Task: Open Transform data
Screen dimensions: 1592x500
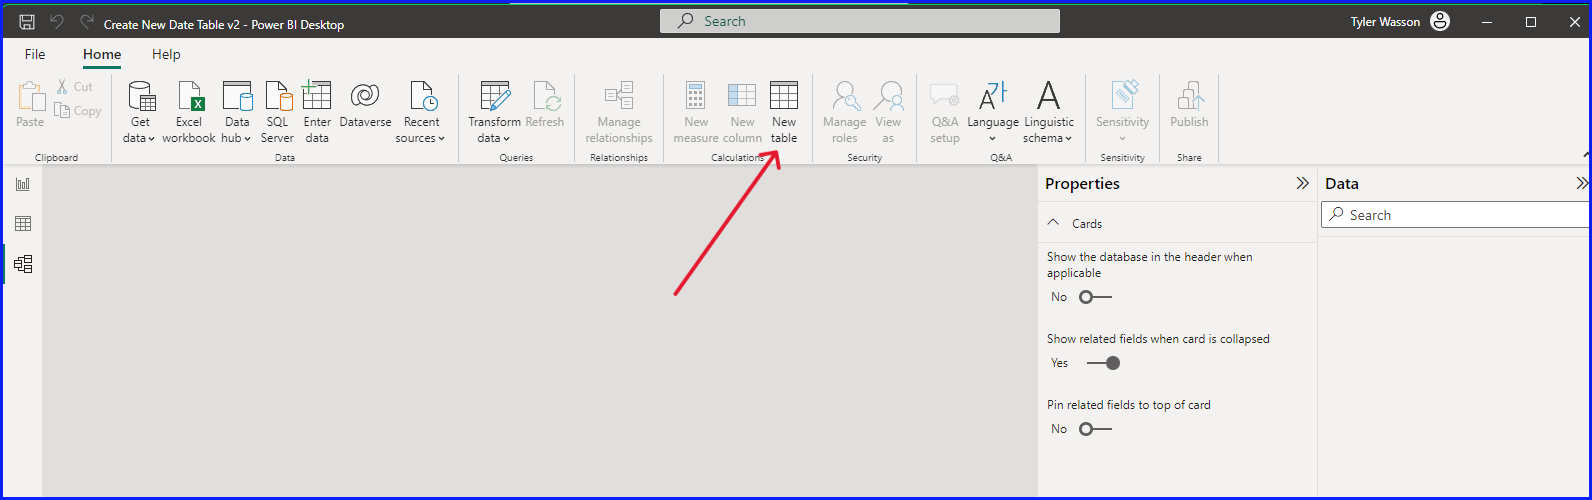Action: 494,112
